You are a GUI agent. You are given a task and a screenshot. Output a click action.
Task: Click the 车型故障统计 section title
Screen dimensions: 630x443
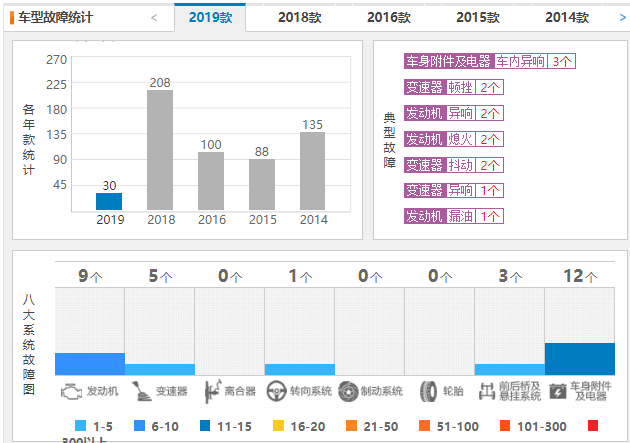55,17
